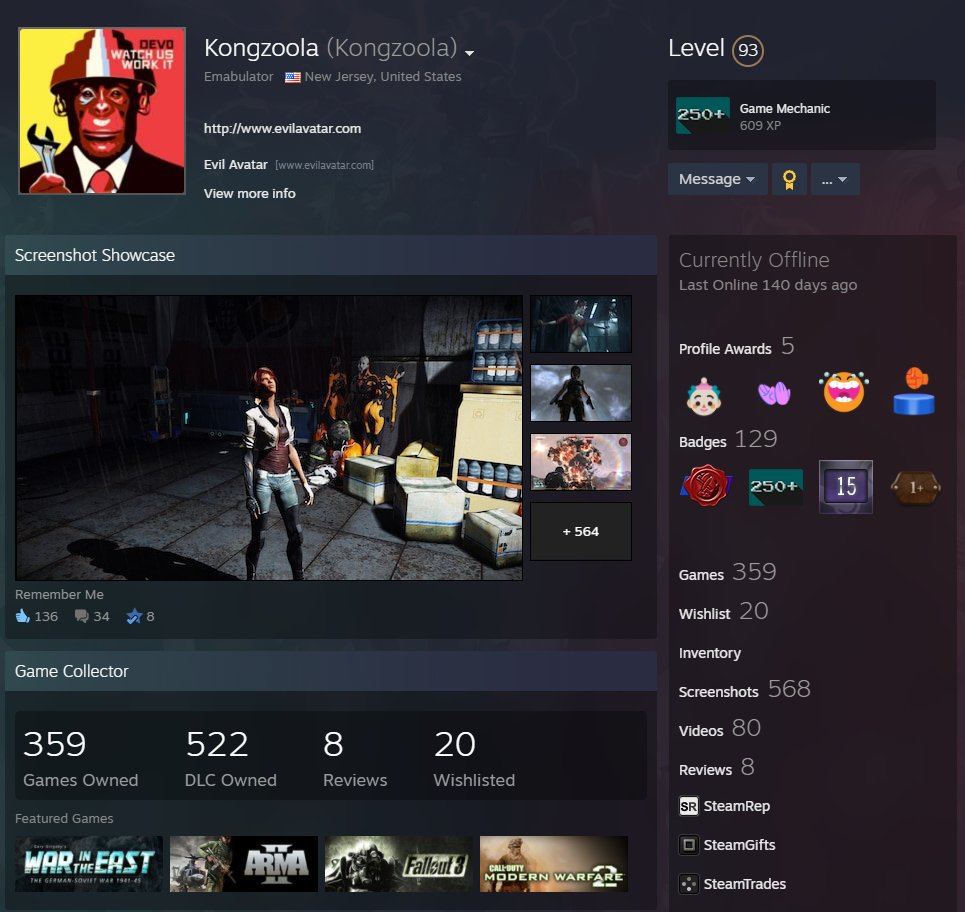
Task: Open the Games 359 sidebar link
Action: [x=727, y=573]
